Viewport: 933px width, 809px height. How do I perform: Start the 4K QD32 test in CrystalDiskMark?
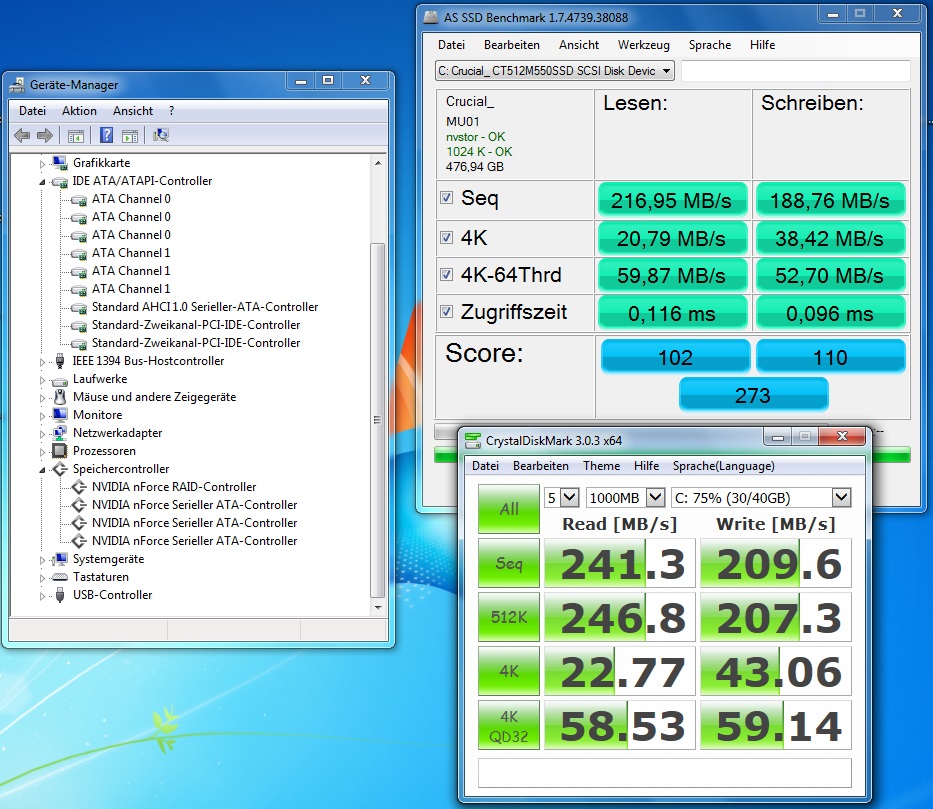coord(509,725)
